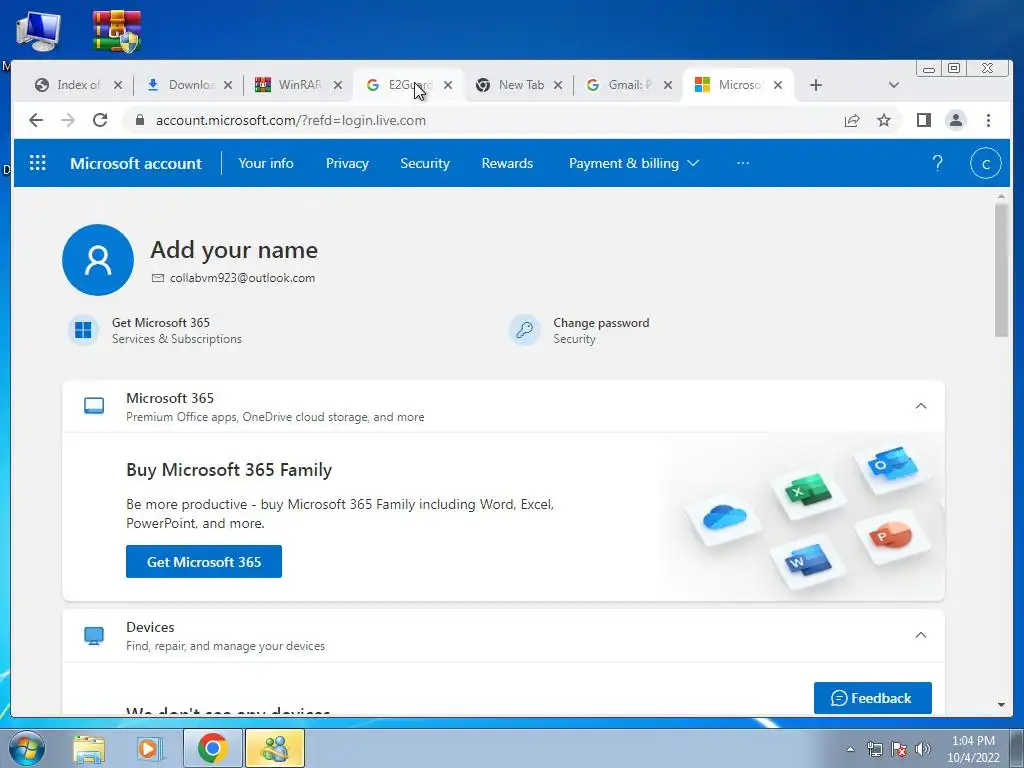
Task: Reload the page with refresh icon
Action: [x=100, y=120]
